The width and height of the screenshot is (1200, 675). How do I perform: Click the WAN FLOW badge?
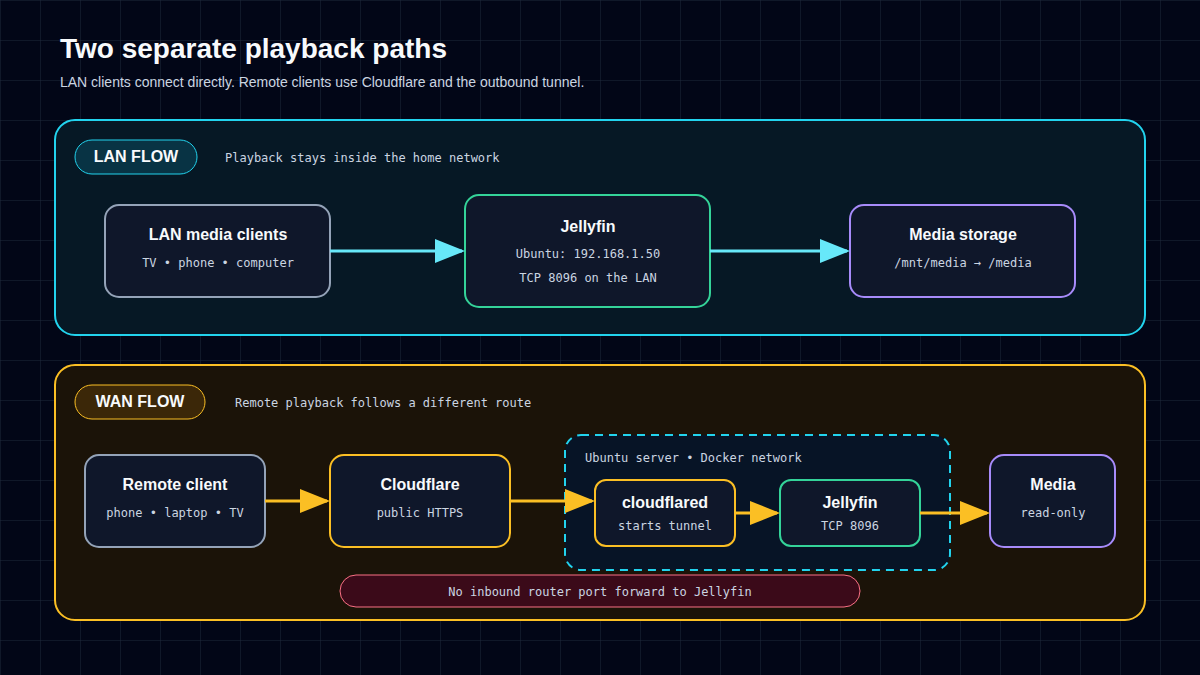click(x=140, y=402)
